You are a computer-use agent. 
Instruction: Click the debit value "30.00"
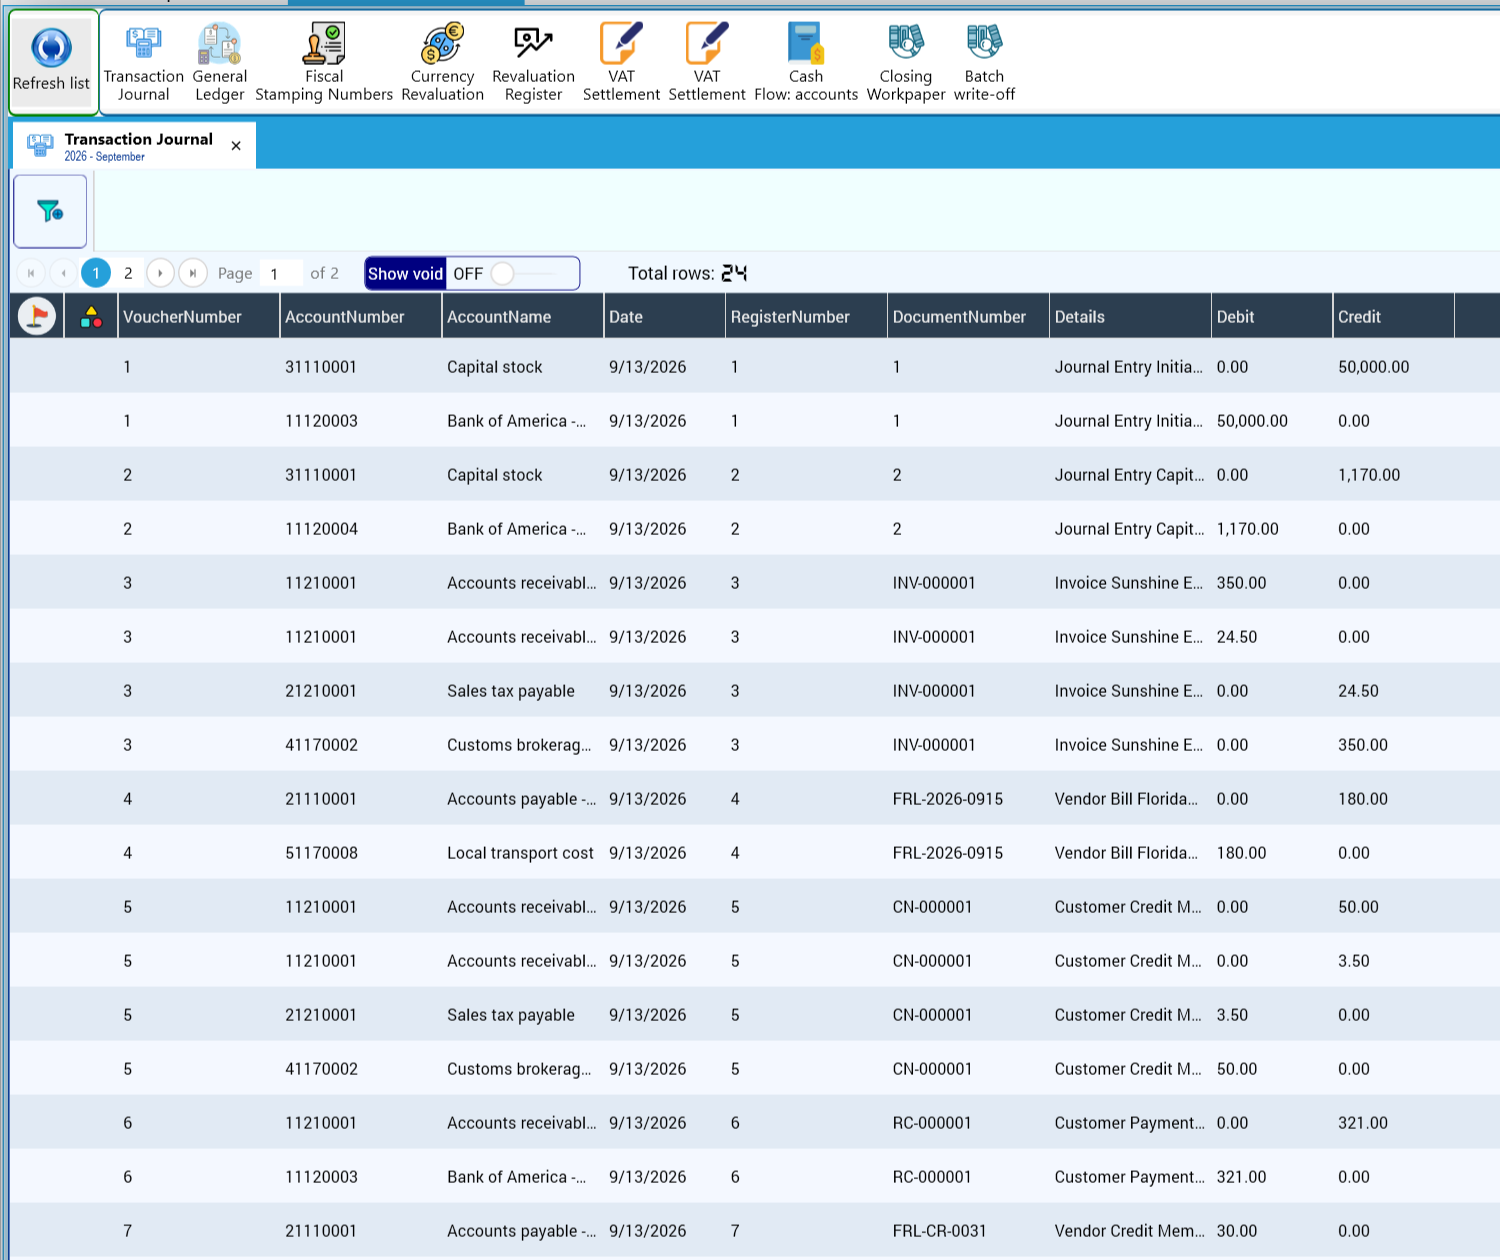[1237, 1231]
